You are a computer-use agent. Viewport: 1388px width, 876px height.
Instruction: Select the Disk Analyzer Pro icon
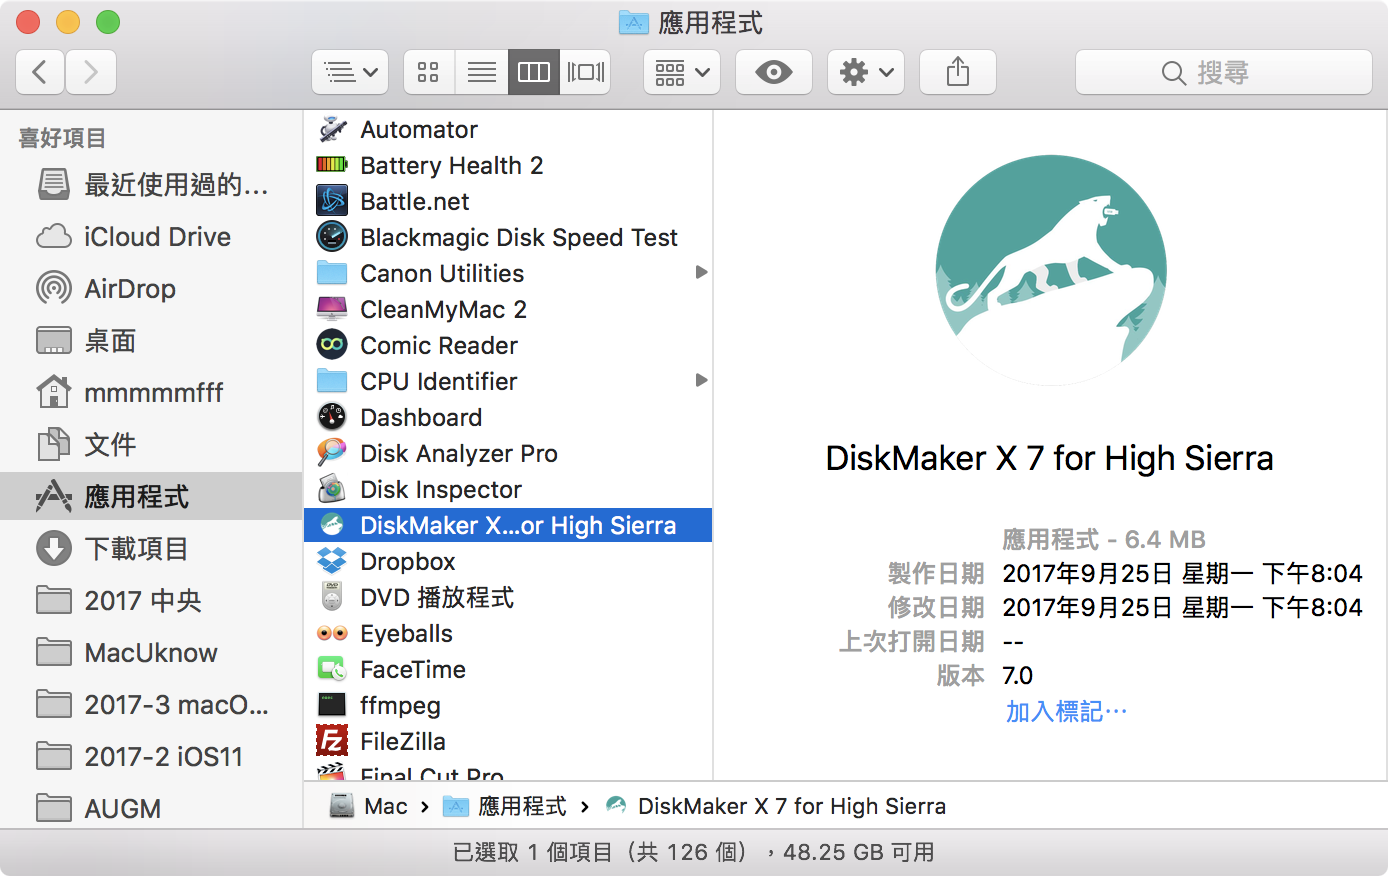click(x=332, y=453)
